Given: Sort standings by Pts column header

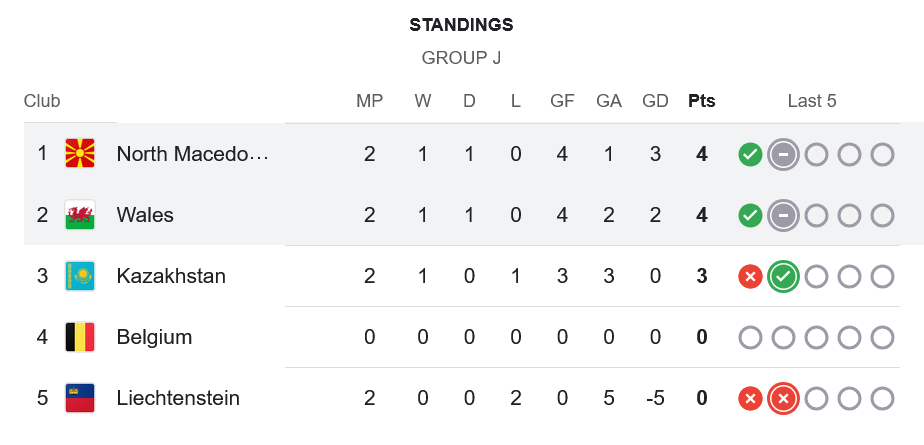Looking at the screenshot, I should pyautogui.click(x=702, y=101).
